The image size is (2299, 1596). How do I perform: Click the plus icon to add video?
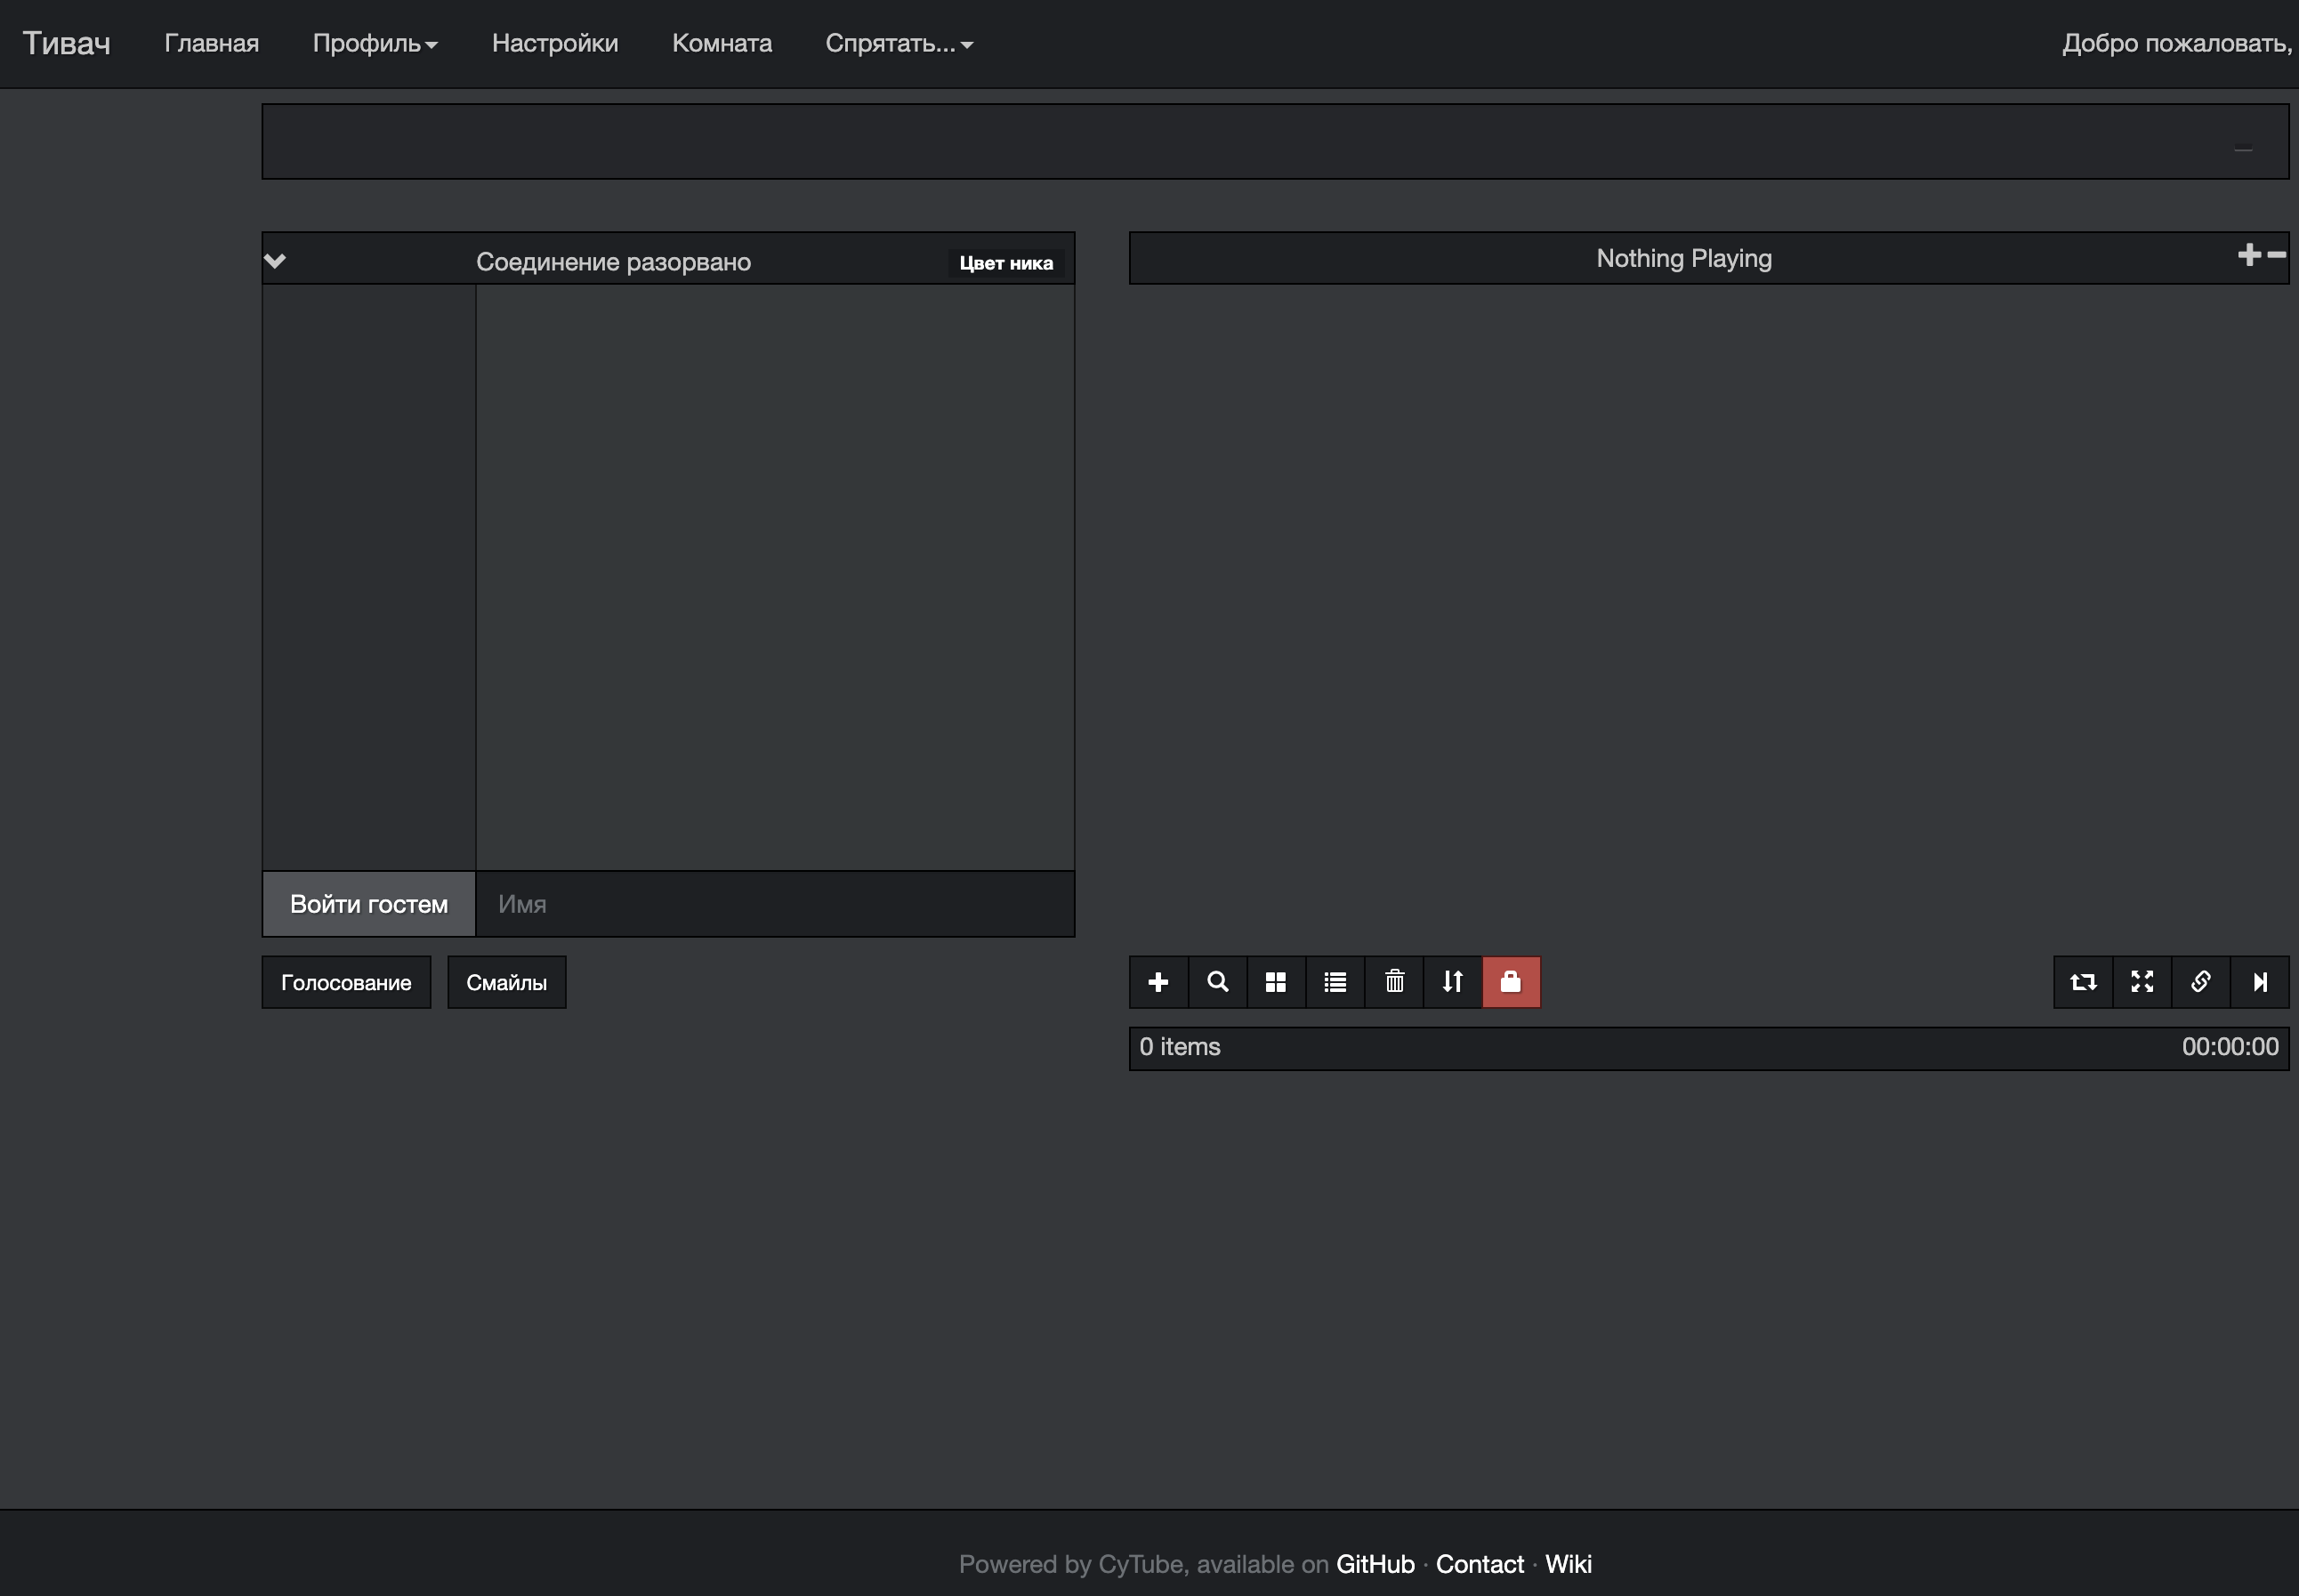coord(1158,982)
